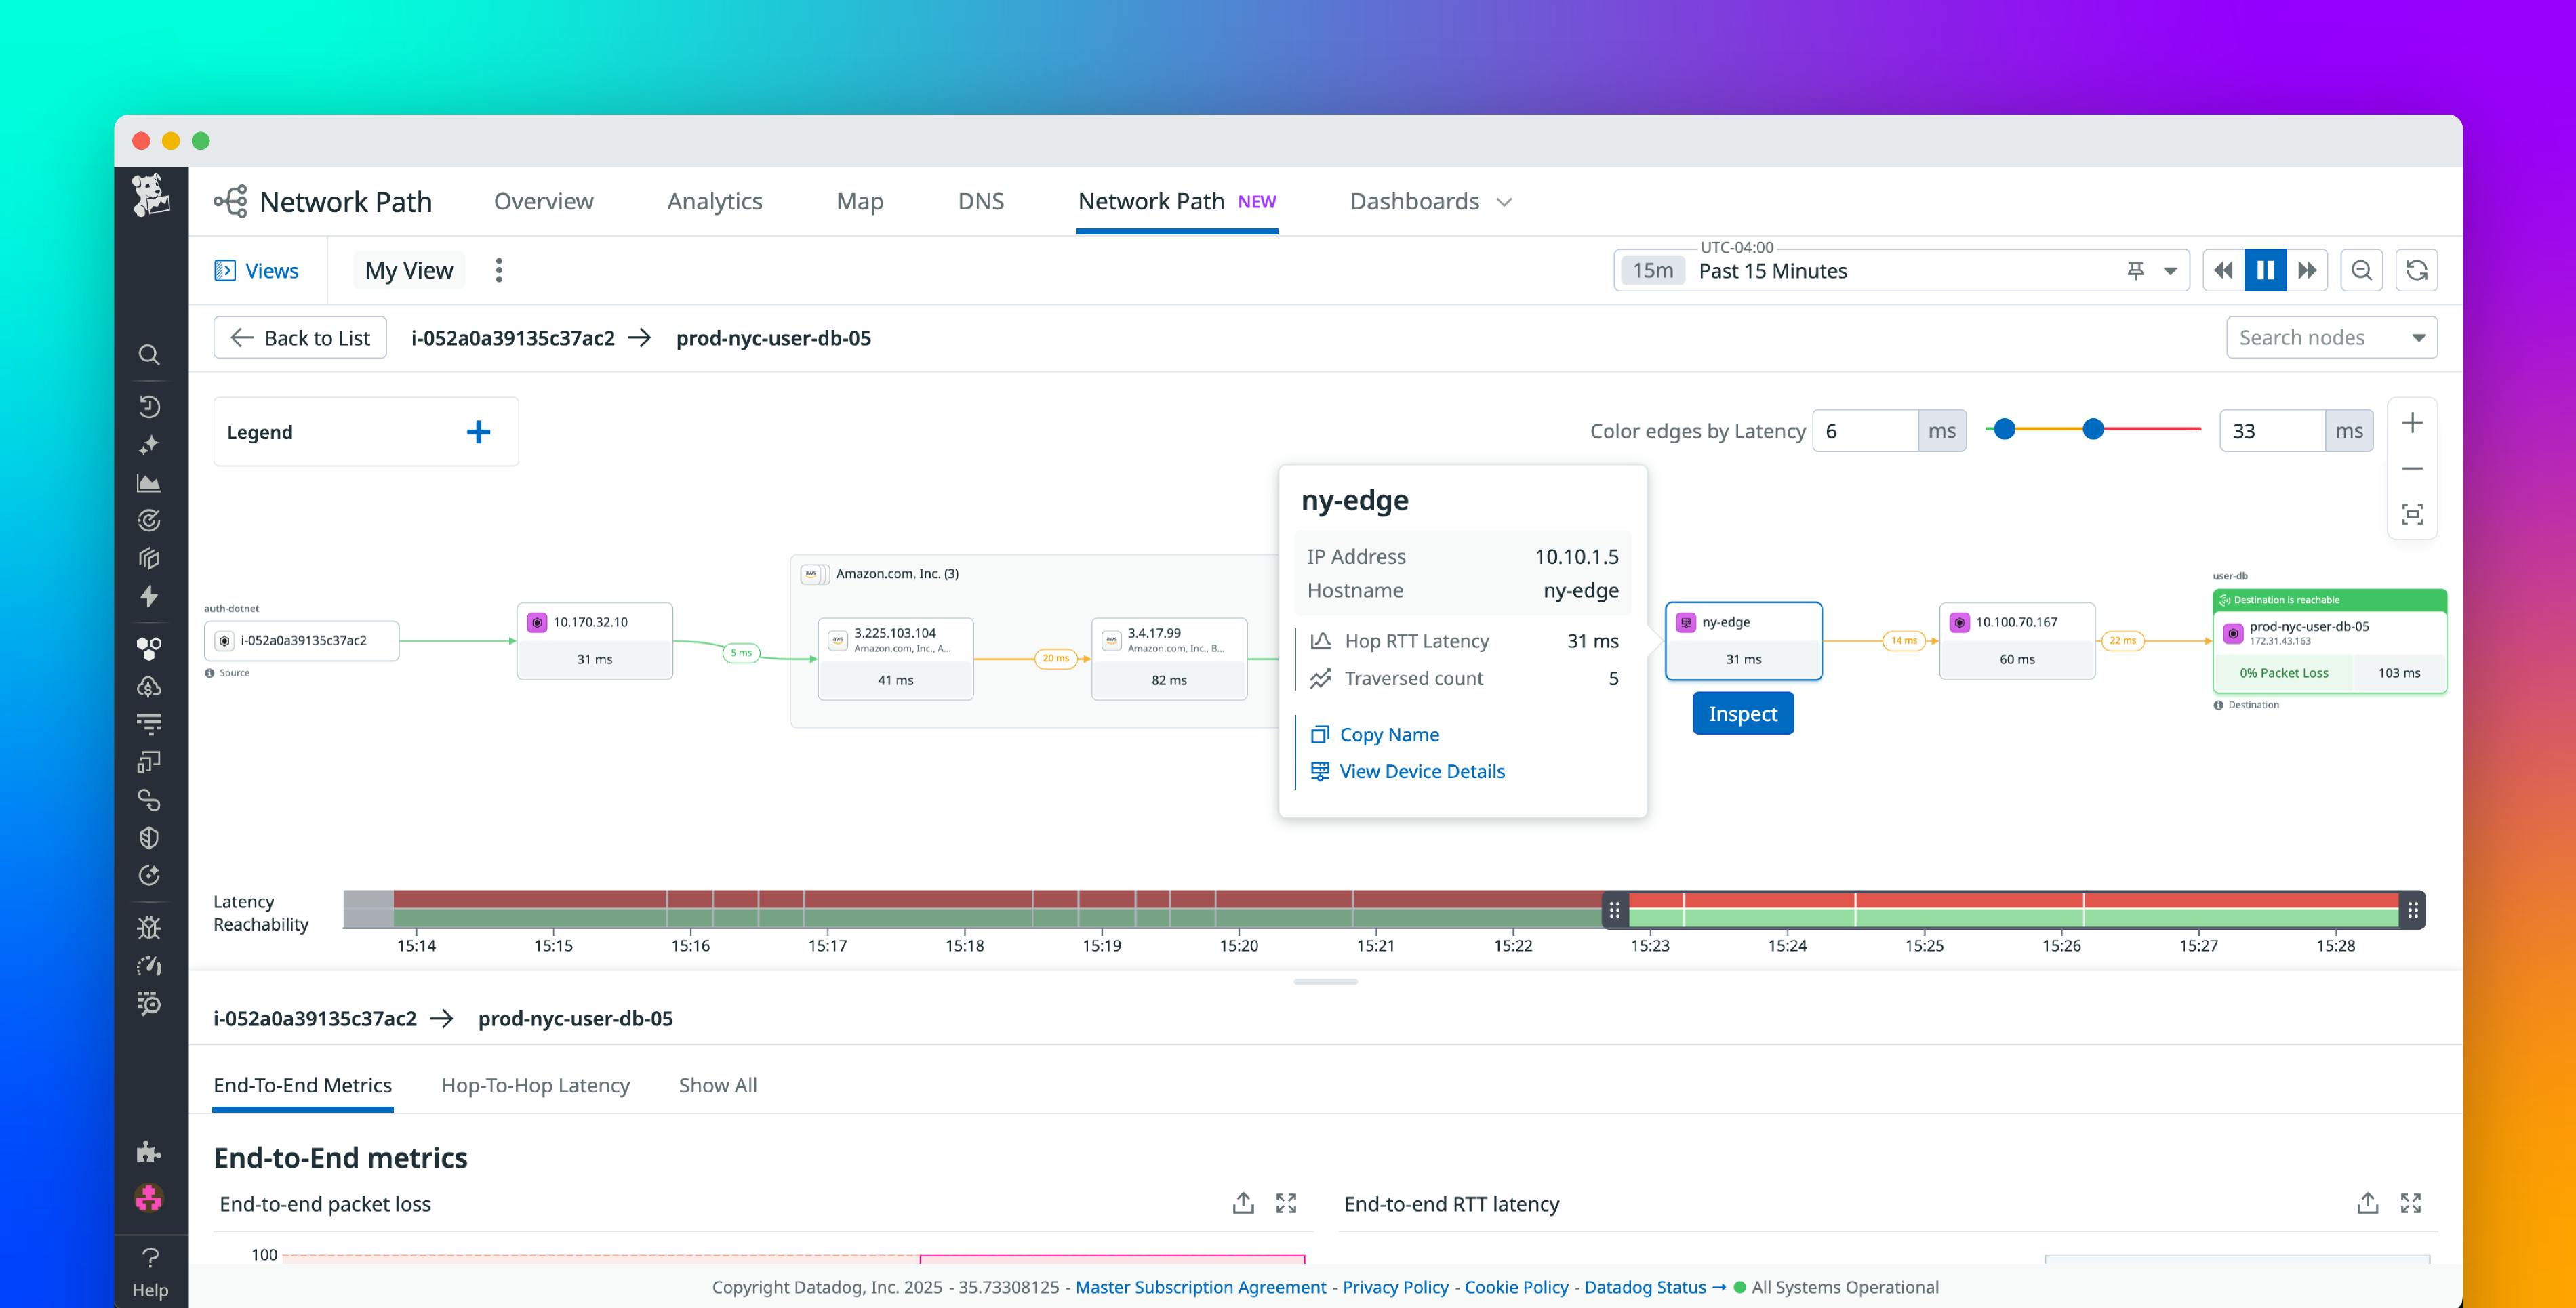Click the security shield icon in the sidebar

coord(150,838)
